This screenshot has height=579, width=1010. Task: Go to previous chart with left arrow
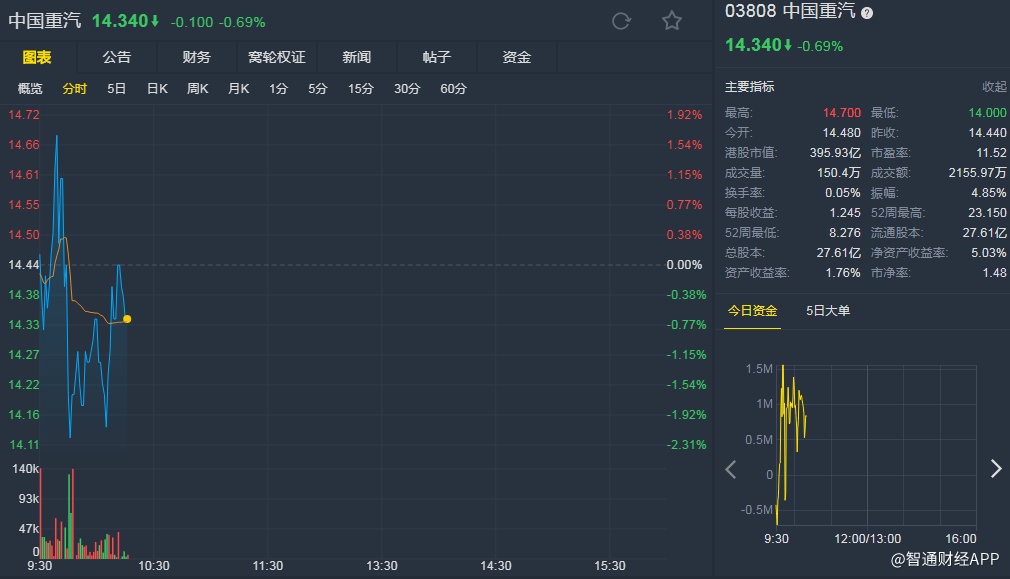click(731, 469)
